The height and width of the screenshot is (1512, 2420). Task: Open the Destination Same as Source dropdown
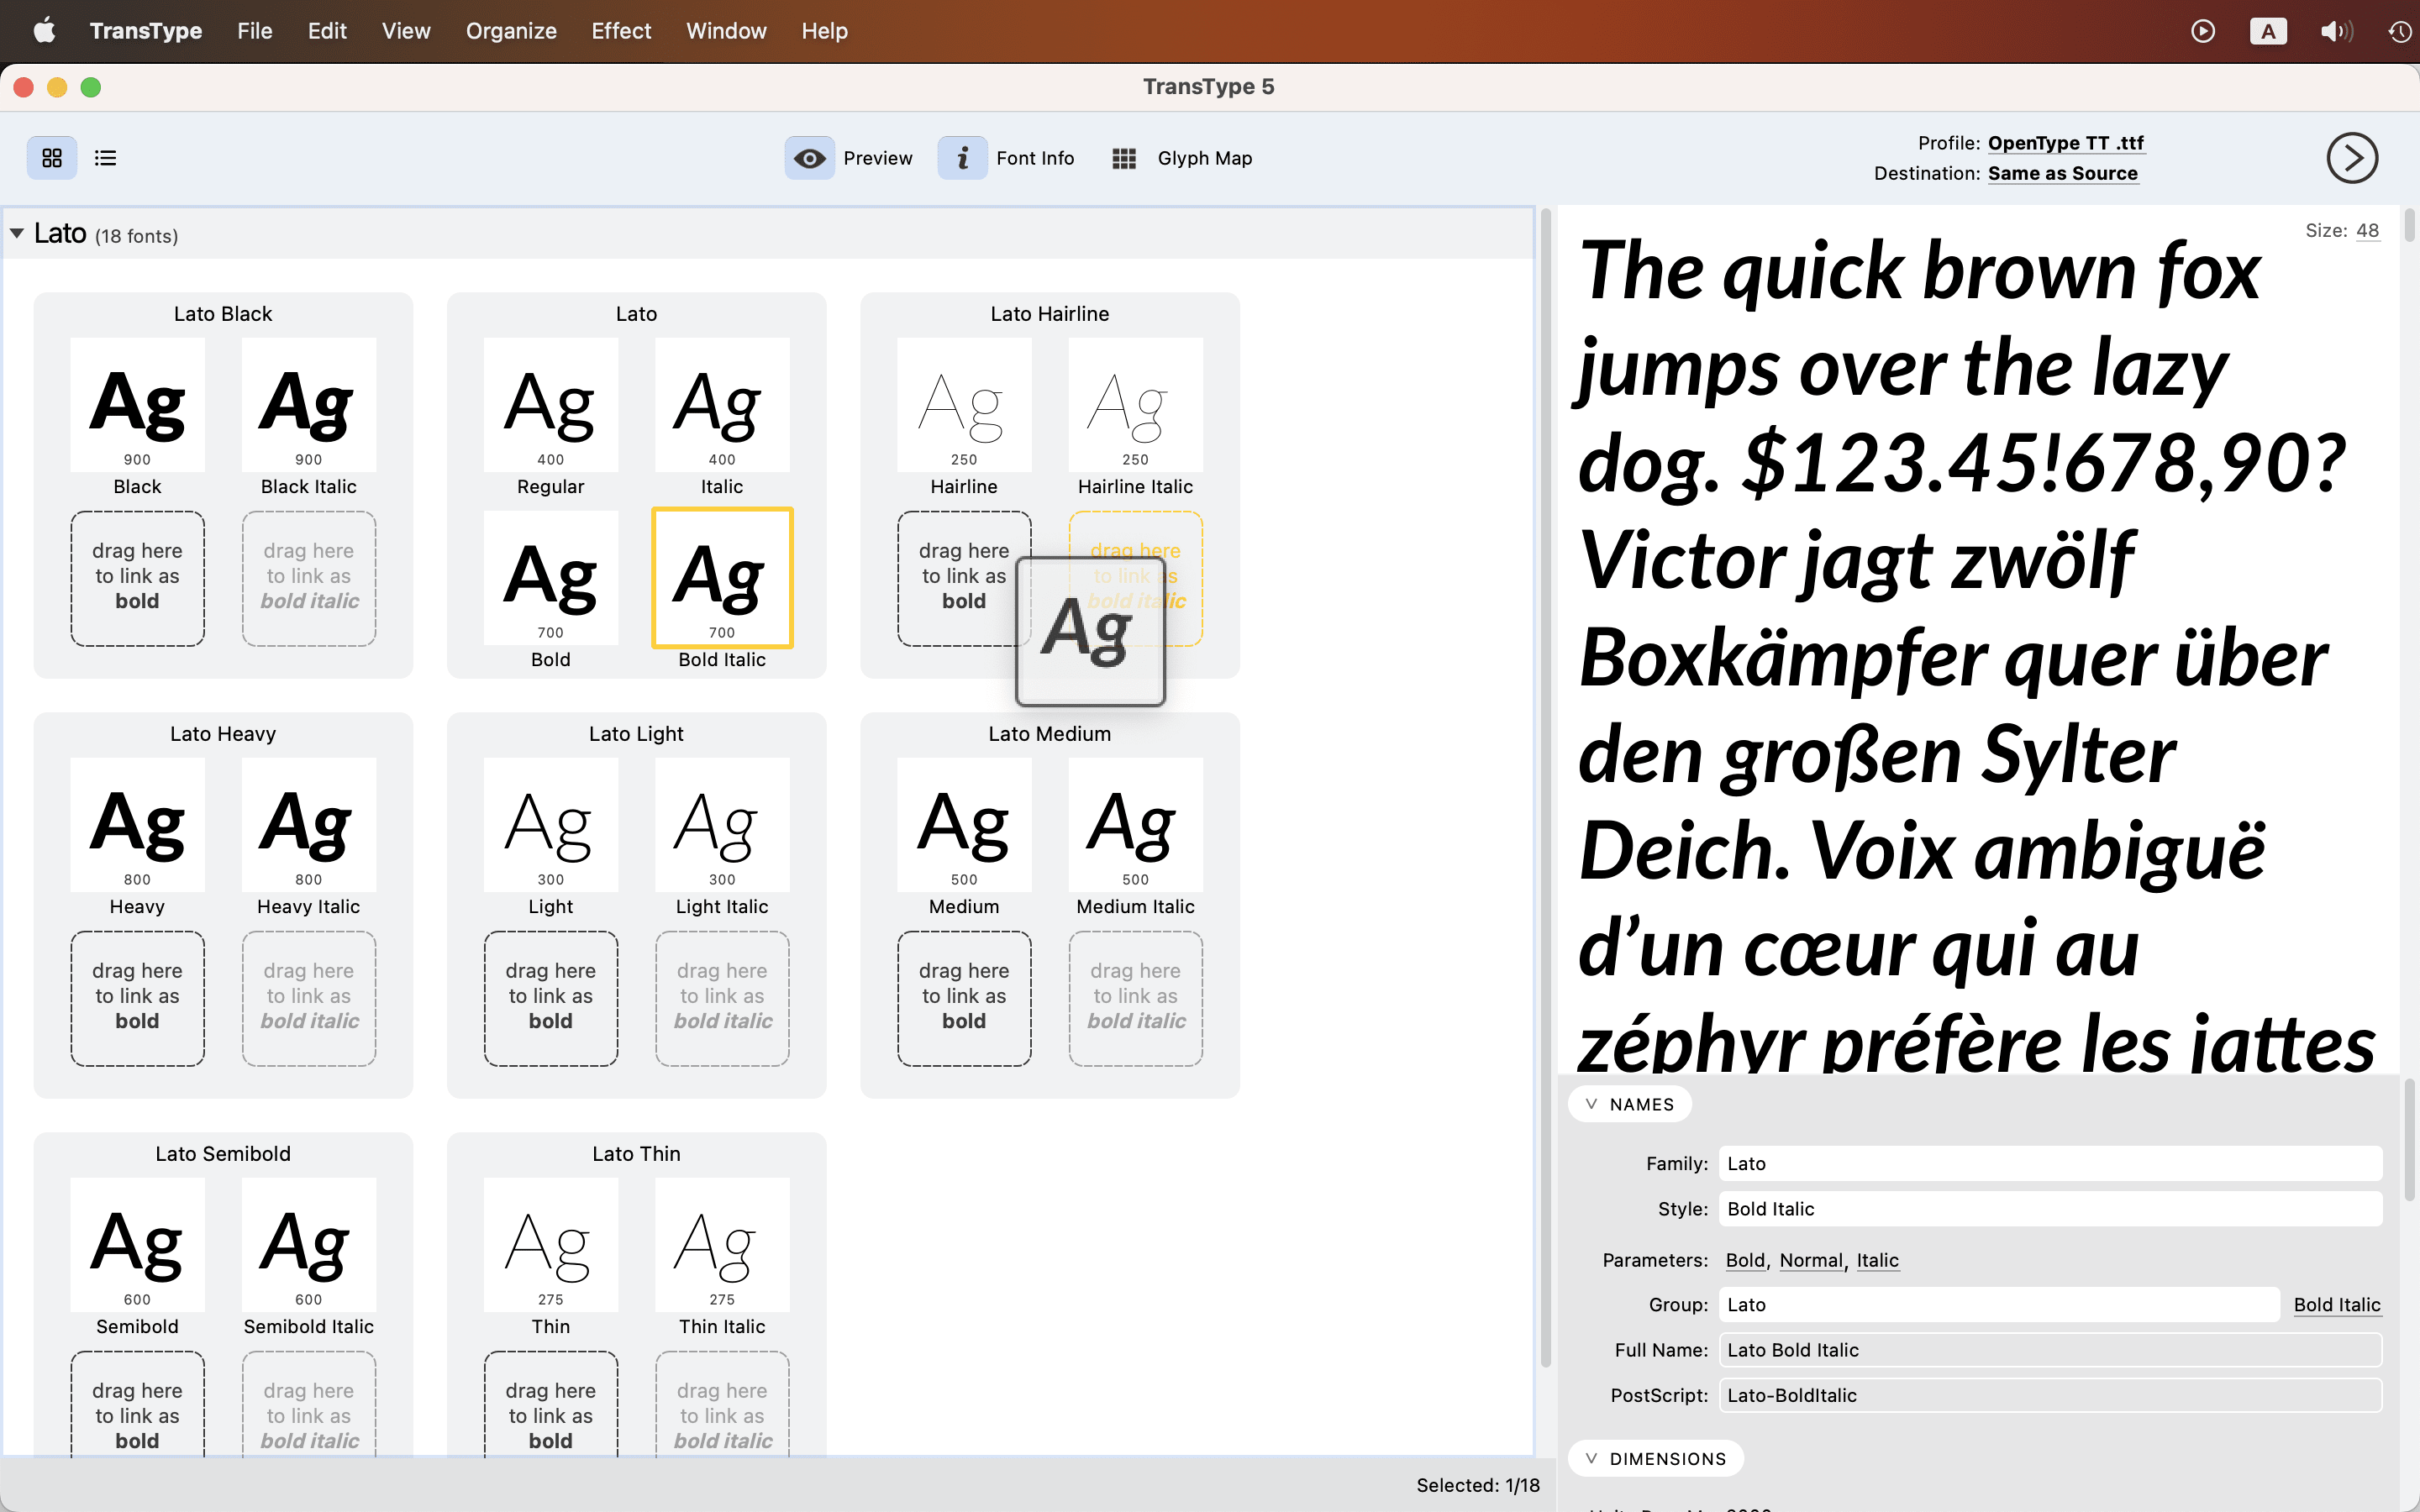(2062, 173)
